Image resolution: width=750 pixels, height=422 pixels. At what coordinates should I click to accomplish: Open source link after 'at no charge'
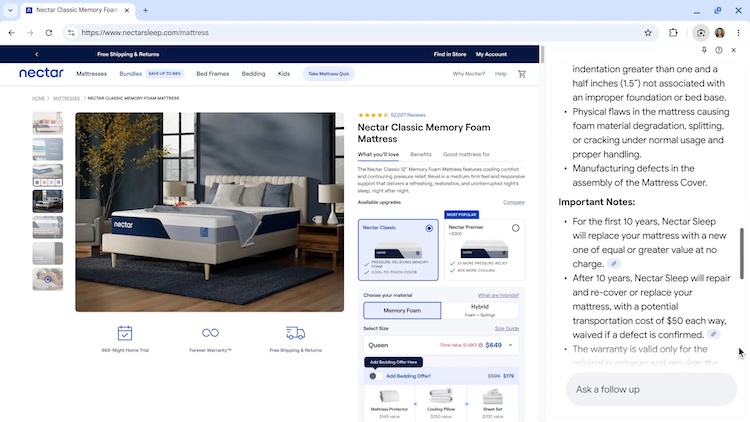click(x=614, y=264)
